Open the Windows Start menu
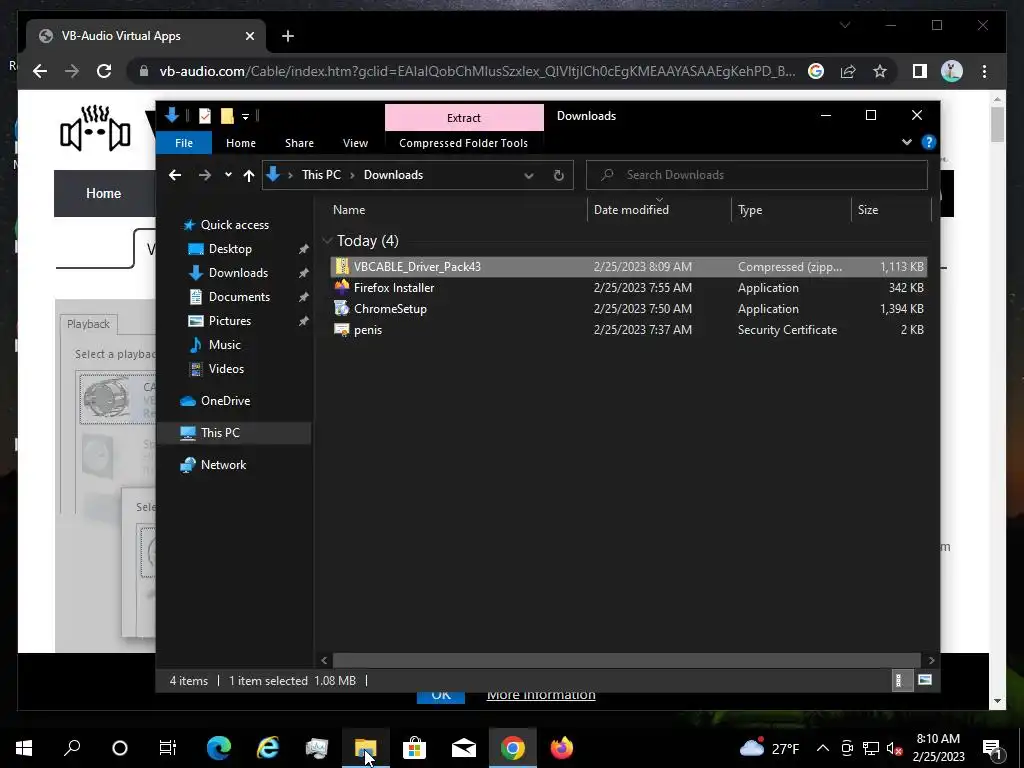The width and height of the screenshot is (1024, 768). tap(24, 748)
